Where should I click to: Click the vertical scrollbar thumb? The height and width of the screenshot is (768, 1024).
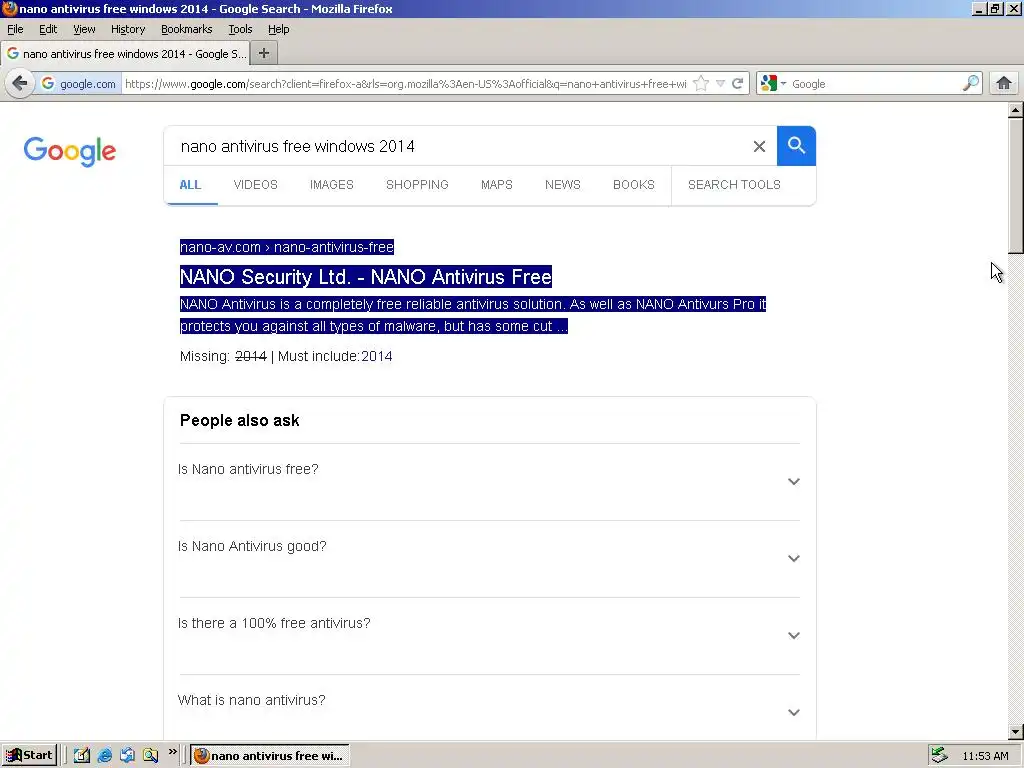pyautogui.click(x=1016, y=185)
